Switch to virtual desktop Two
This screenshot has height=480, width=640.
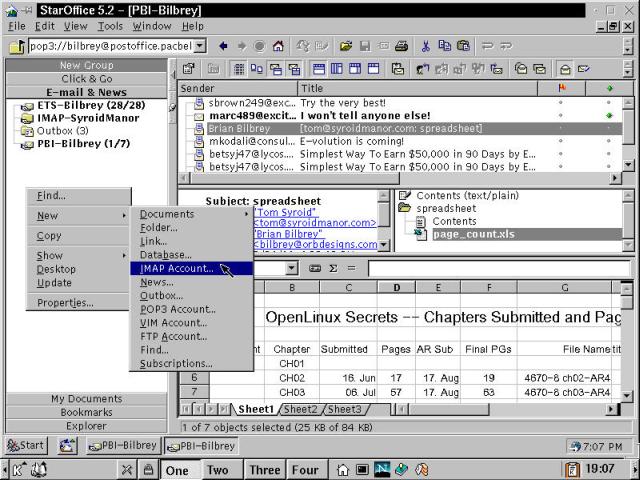[x=217, y=469]
